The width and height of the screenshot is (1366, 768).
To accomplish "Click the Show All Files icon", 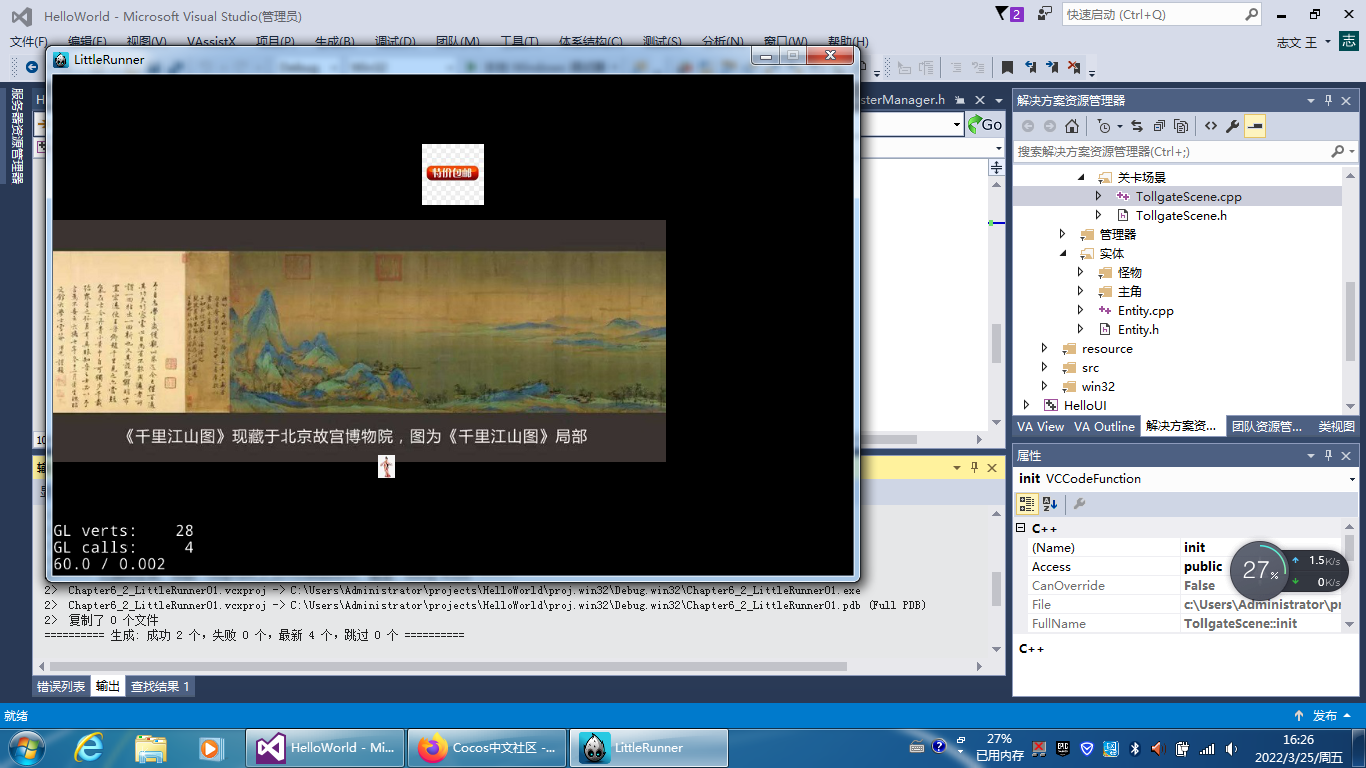I will 1181,126.
